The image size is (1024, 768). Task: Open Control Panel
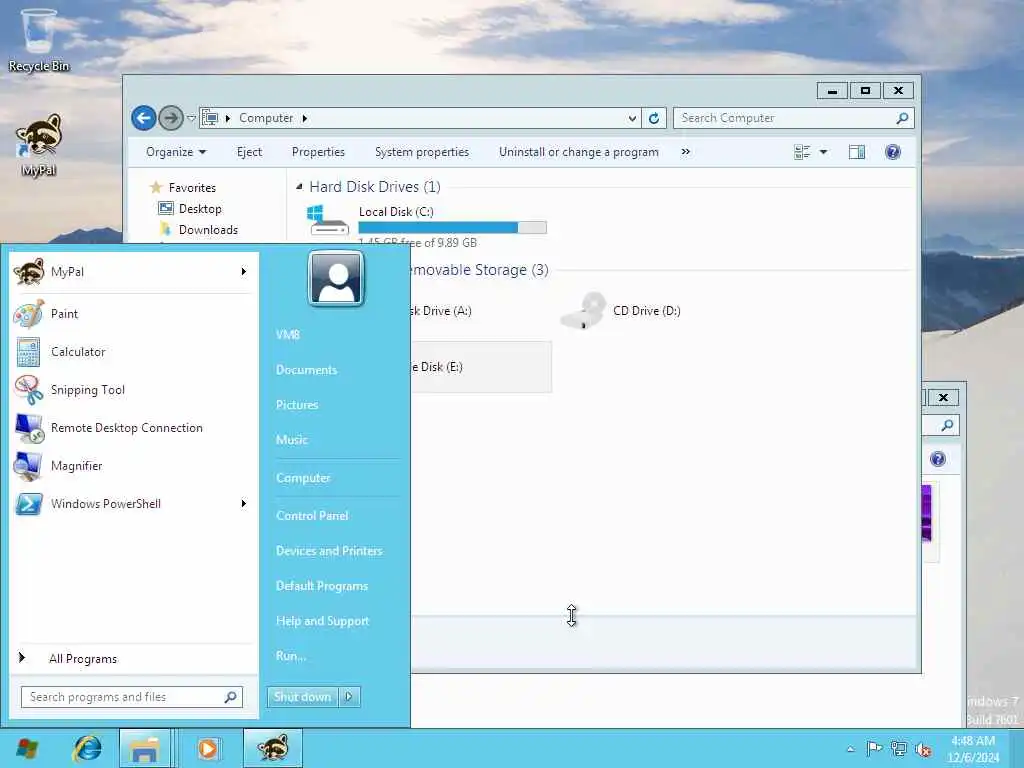(x=312, y=516)
